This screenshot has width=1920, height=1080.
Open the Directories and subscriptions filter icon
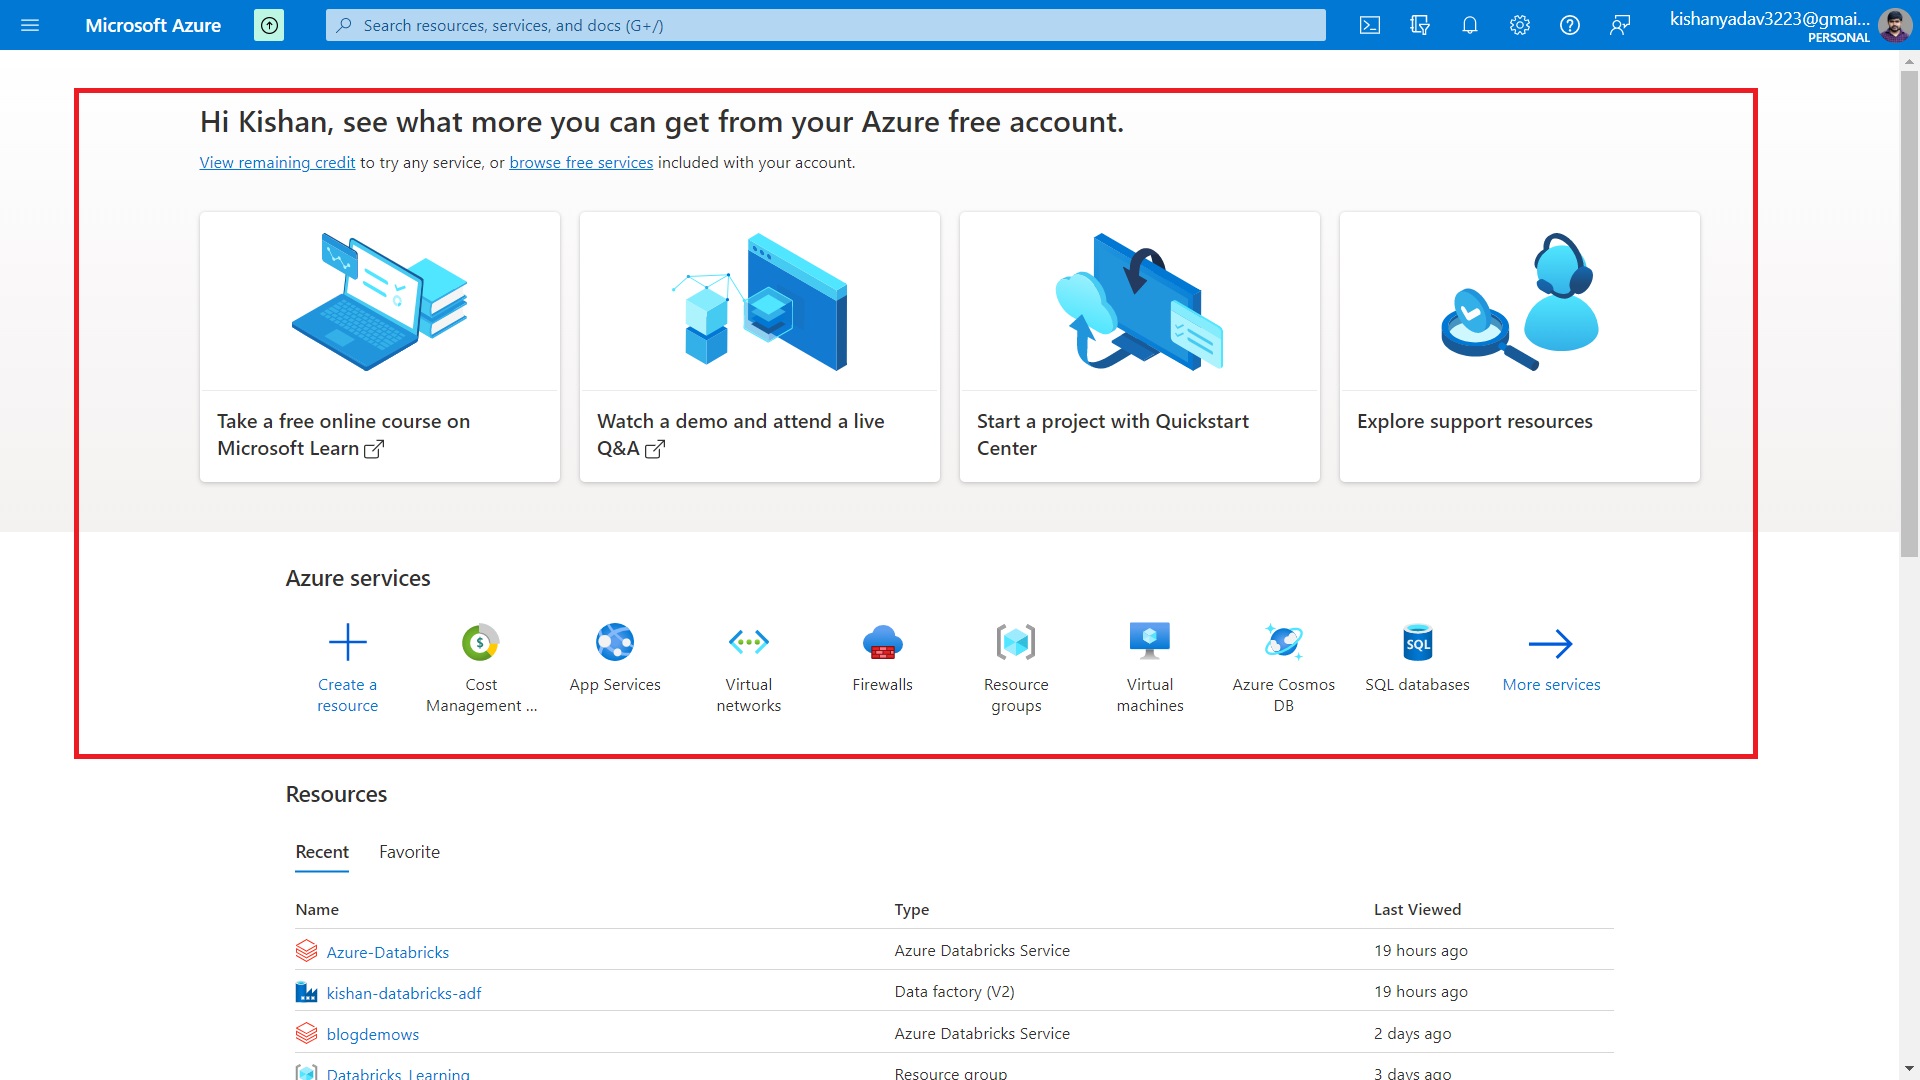pyautogui.click(x=1420, y=25)
